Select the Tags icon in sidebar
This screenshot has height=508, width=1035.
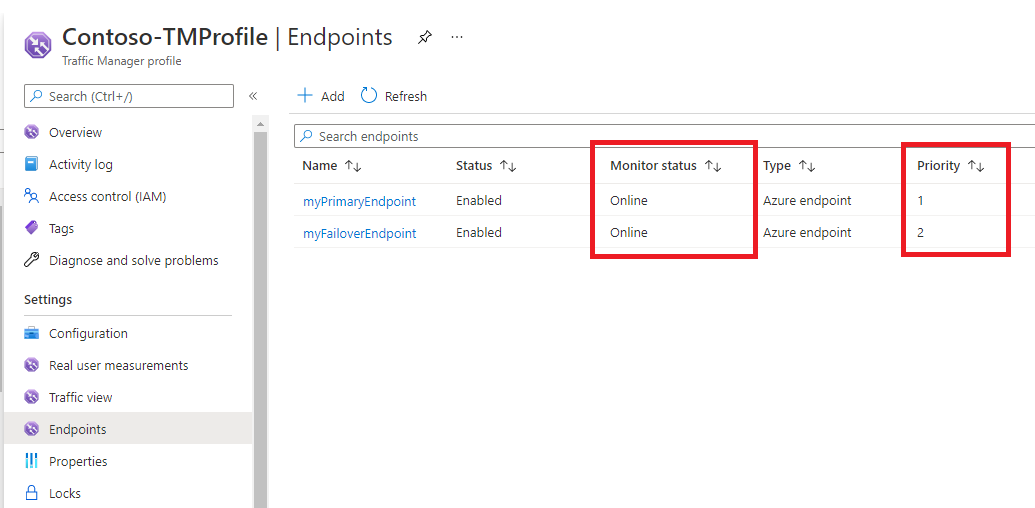click(32, 228)
